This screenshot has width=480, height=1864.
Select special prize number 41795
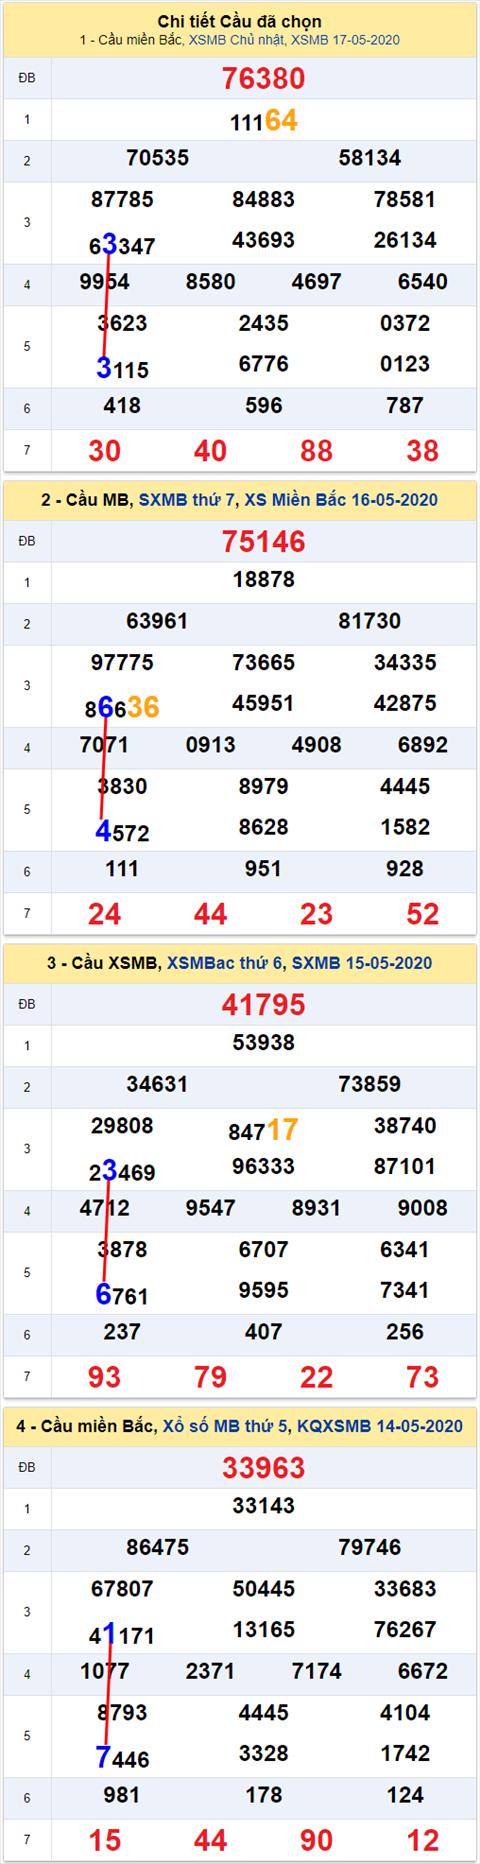pyautogui.click(x=263, y=1005)
